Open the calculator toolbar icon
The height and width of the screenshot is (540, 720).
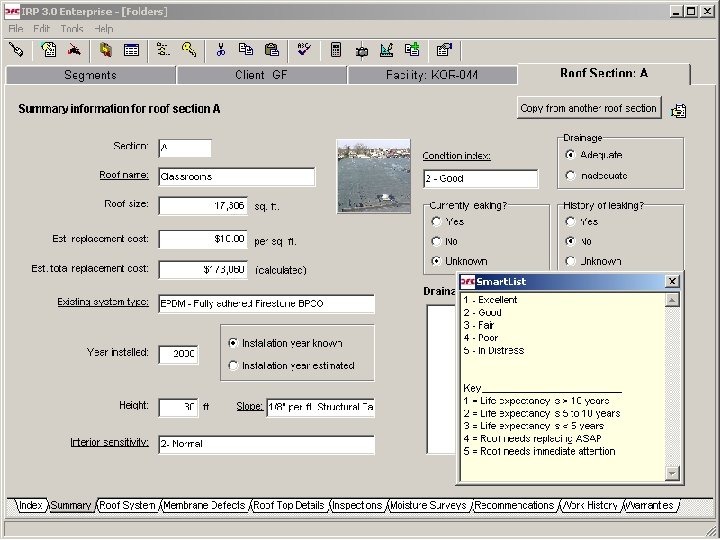click(x=336, y=49)
